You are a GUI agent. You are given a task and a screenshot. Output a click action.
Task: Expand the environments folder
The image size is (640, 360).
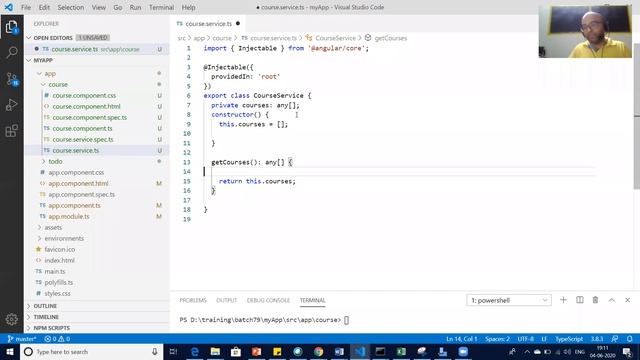point(39,238)
